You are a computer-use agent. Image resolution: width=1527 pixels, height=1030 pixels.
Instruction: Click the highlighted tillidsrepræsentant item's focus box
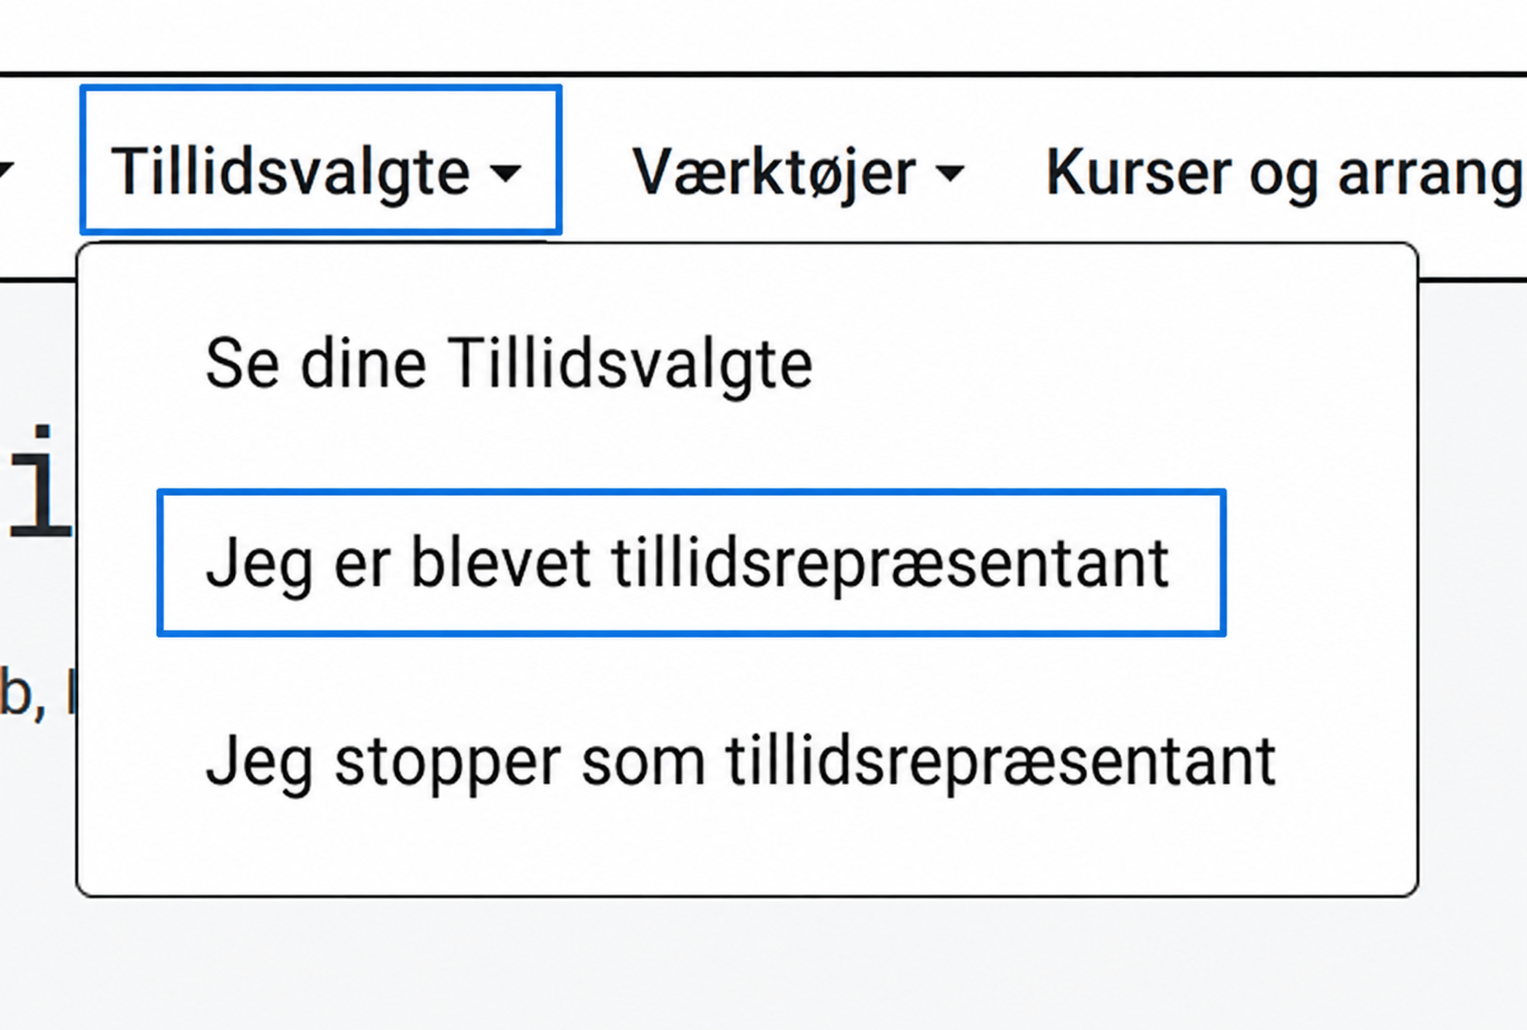click(x=691, y=562)
